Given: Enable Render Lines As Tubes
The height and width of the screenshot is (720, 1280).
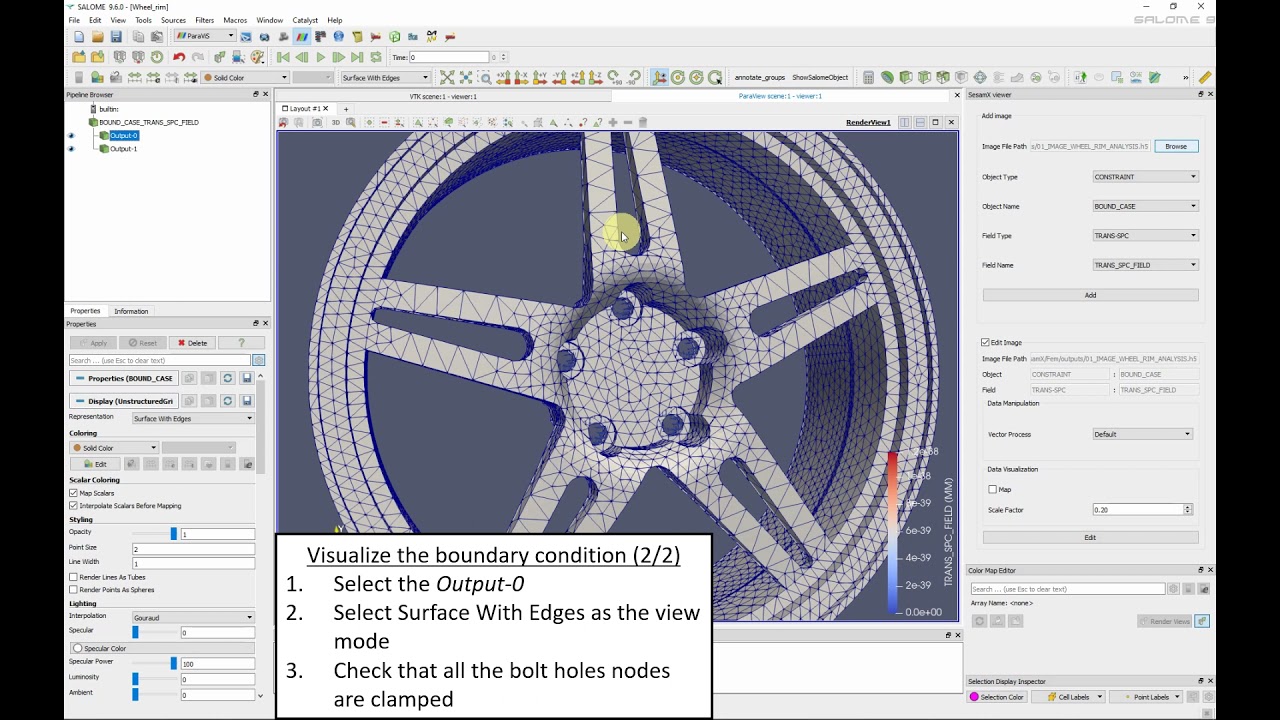Looking at the screenshot, I should [73, 577].
